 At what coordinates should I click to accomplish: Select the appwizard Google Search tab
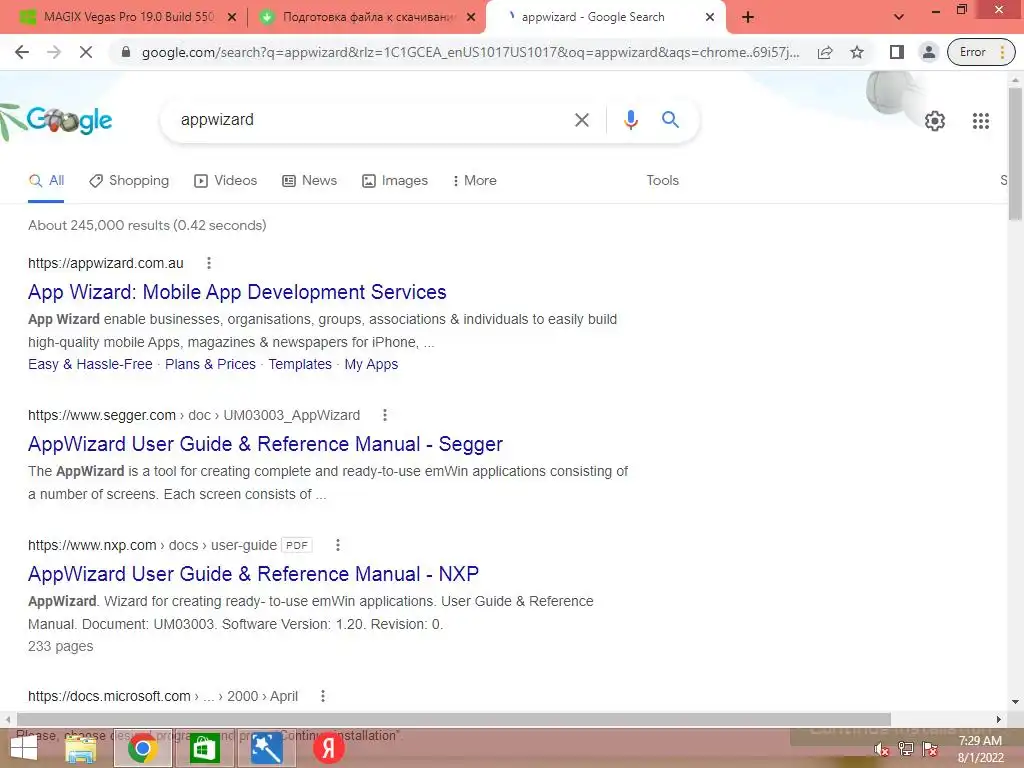coord(593,17)
